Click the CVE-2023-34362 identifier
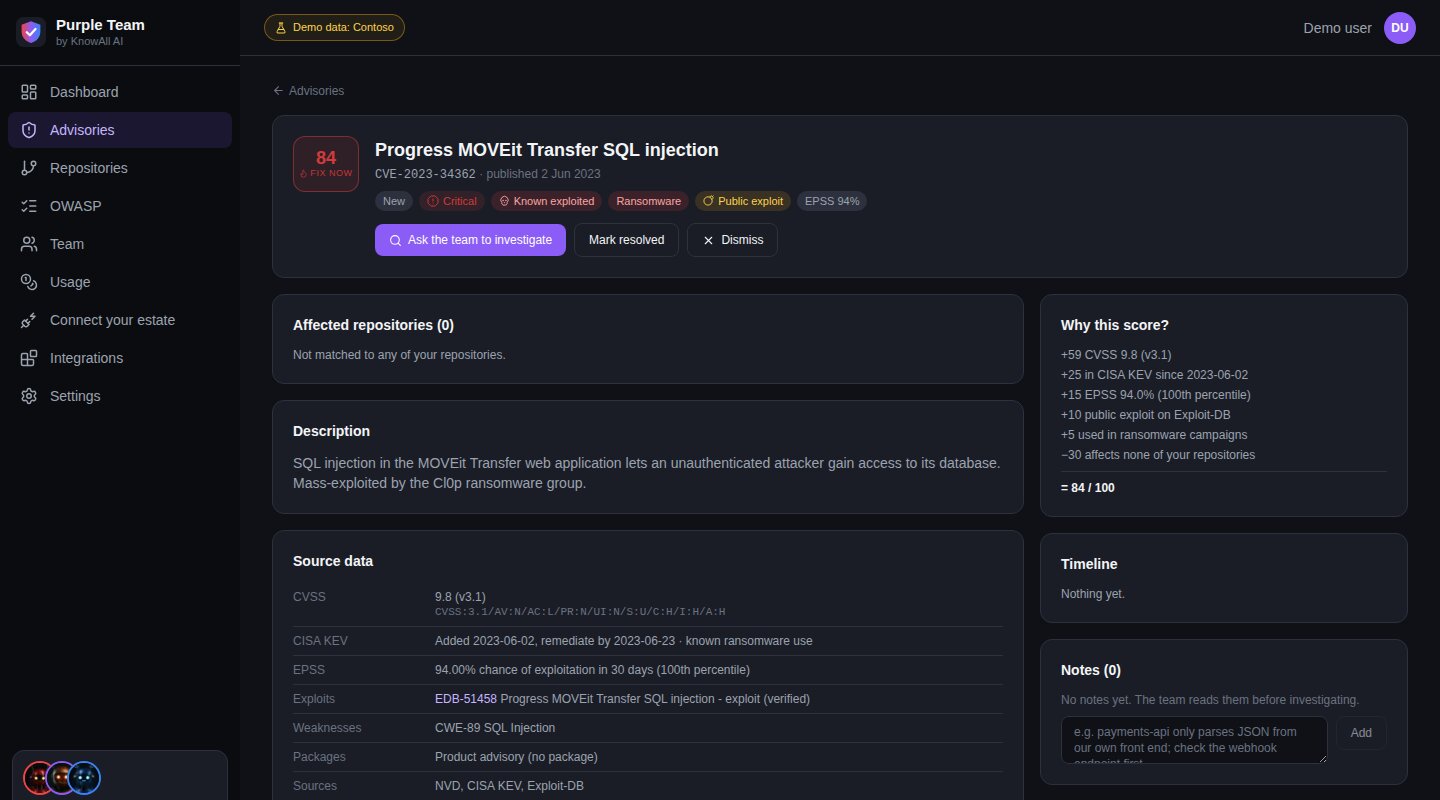This screenshot has width=1440, height=800. pyautogui.click(x=425, y=174)
